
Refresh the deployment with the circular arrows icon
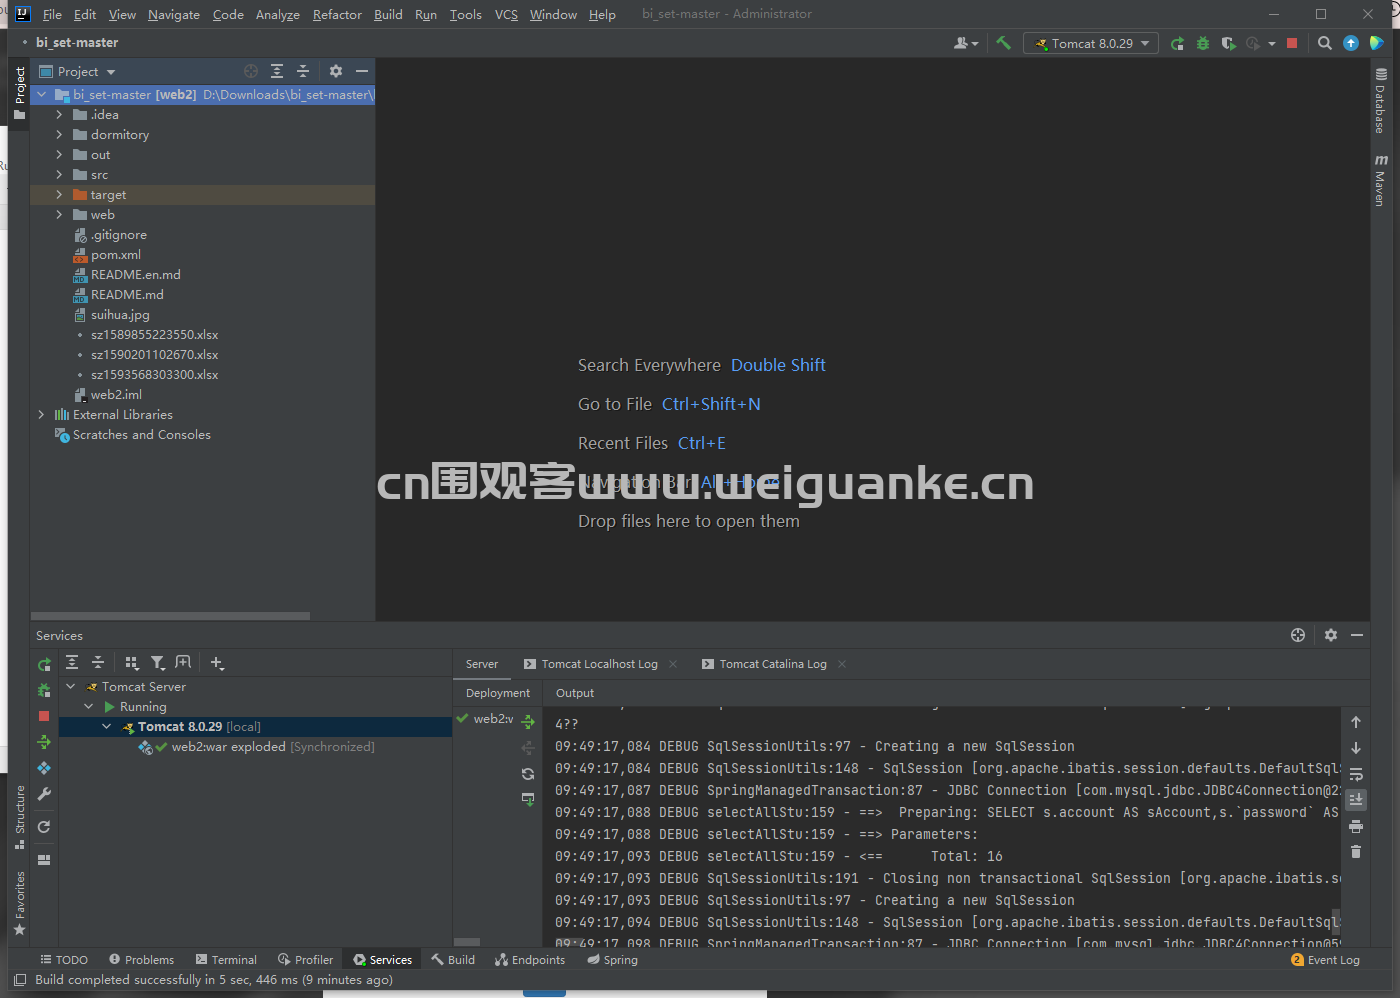[x=528, y=774]
